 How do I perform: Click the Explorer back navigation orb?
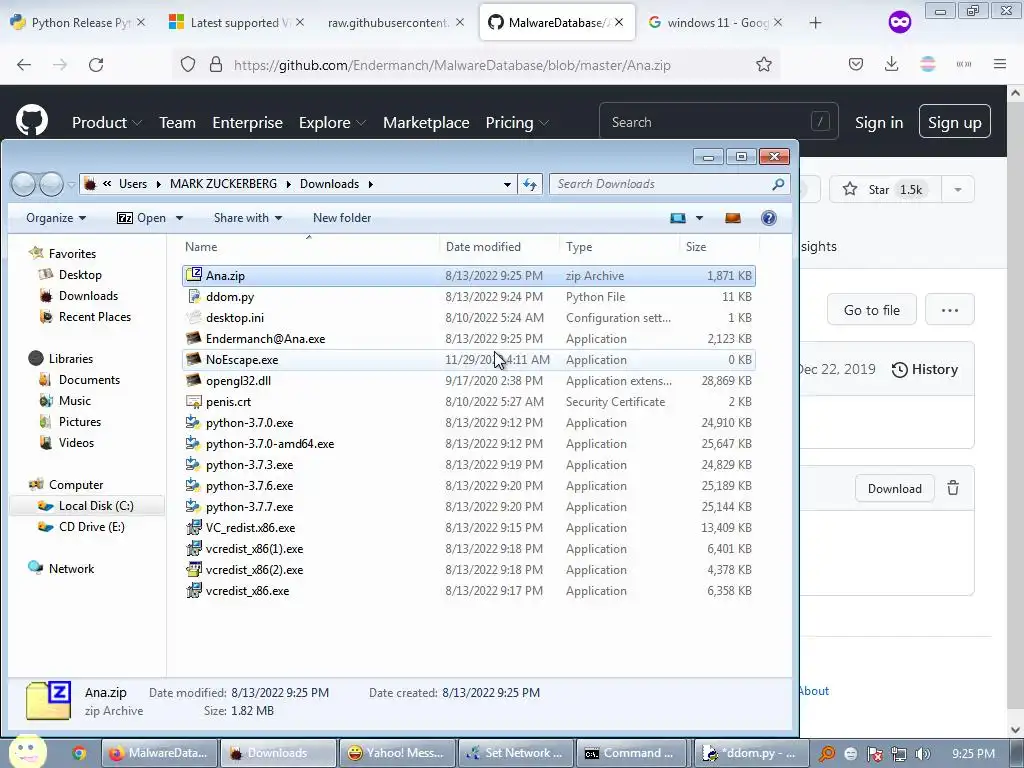[x=24, y=184]
